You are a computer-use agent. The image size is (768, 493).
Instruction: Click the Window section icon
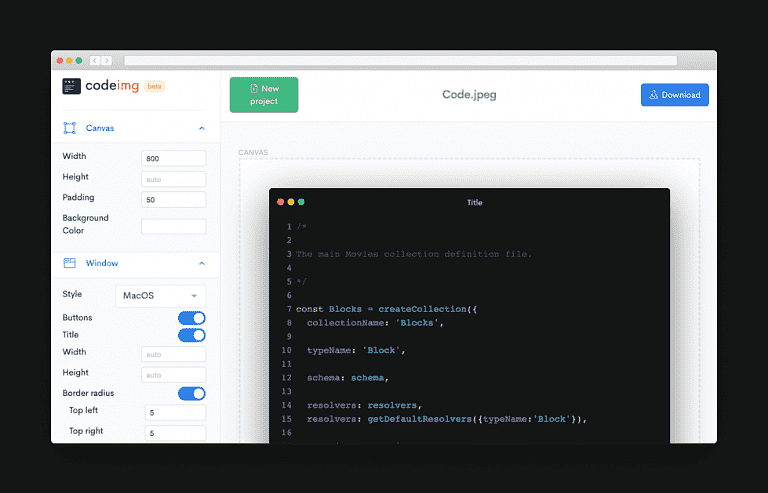(70, 263)
